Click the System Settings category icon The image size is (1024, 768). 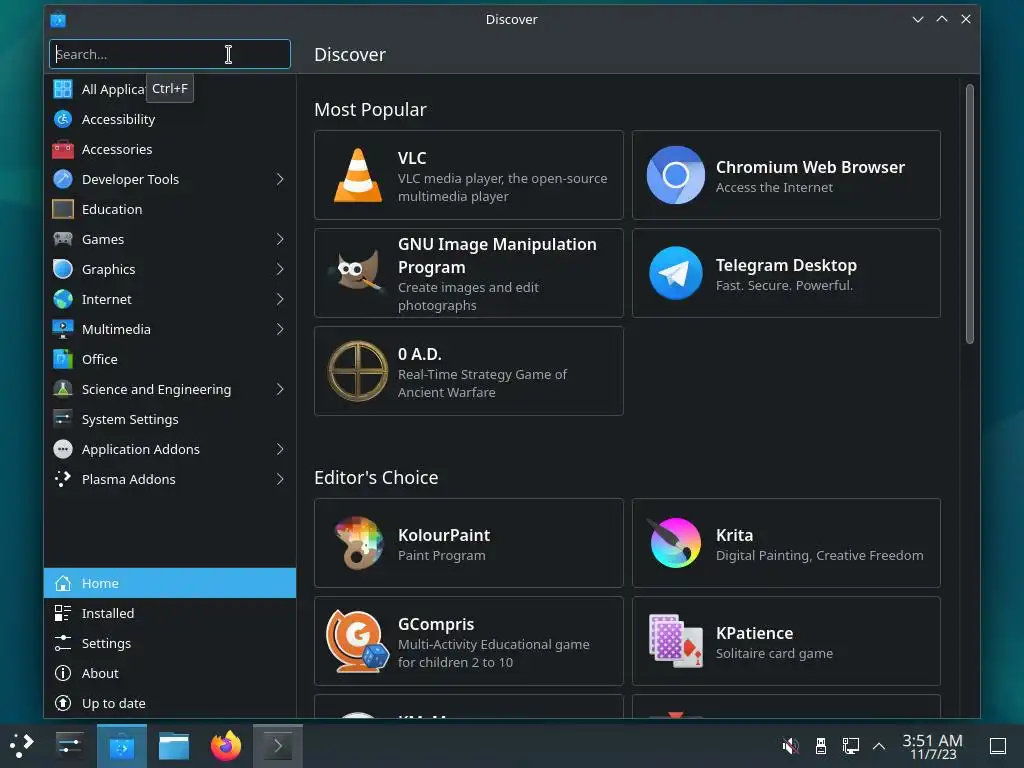63,419
